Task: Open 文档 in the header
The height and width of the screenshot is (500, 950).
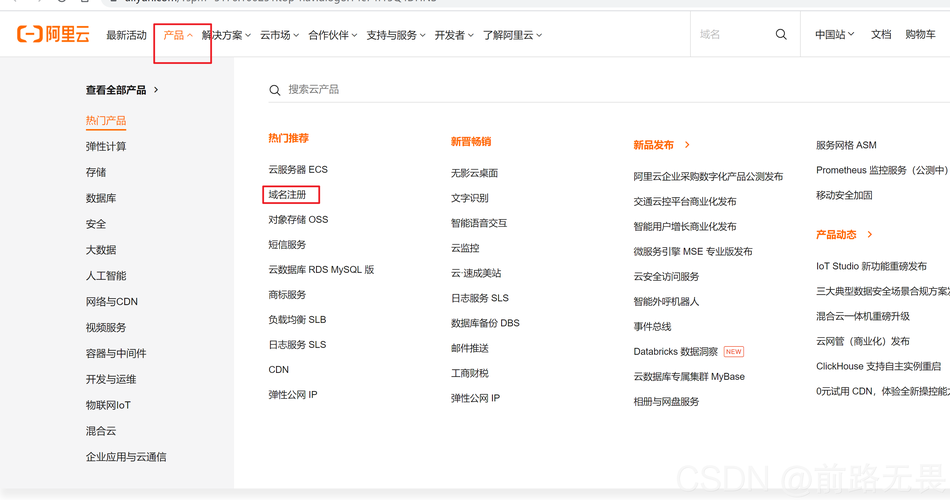Action: tap(881, 35)
